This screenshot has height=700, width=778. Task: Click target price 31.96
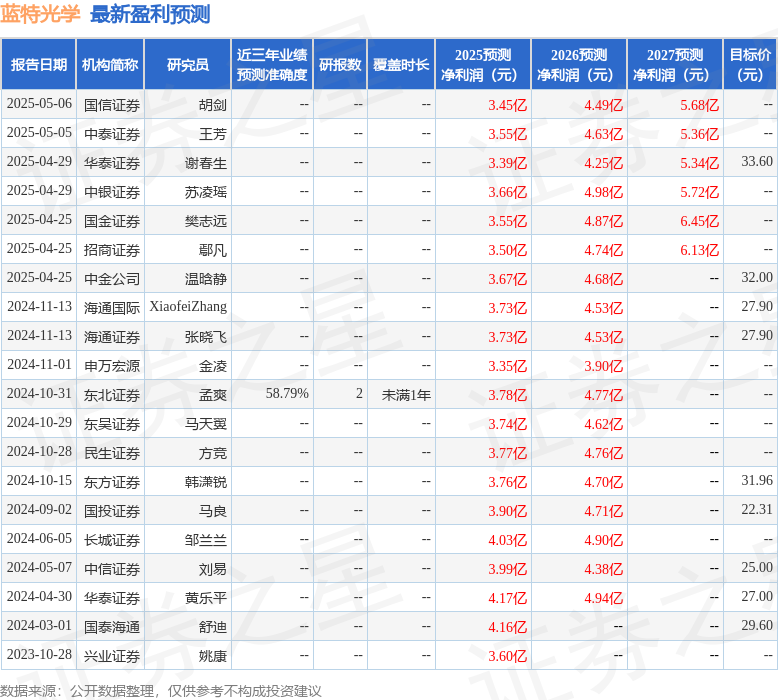[757, 480]
